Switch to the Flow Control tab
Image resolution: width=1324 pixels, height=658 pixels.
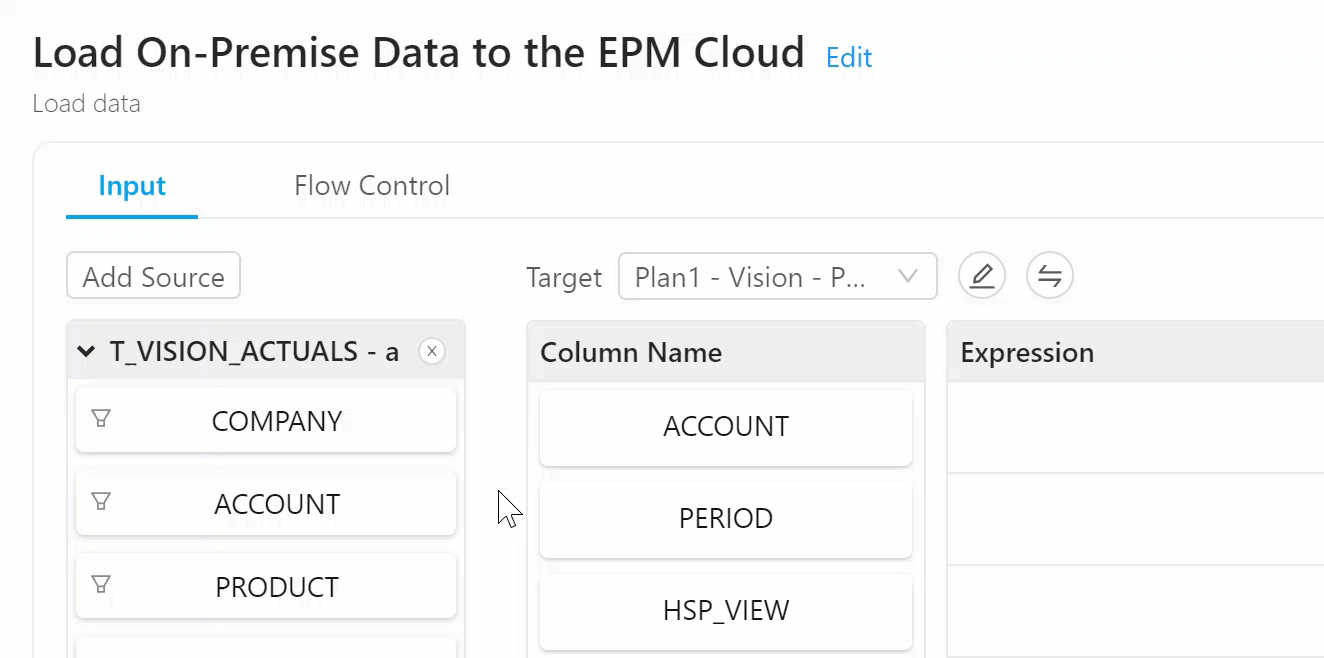click(x=371, y=185)
